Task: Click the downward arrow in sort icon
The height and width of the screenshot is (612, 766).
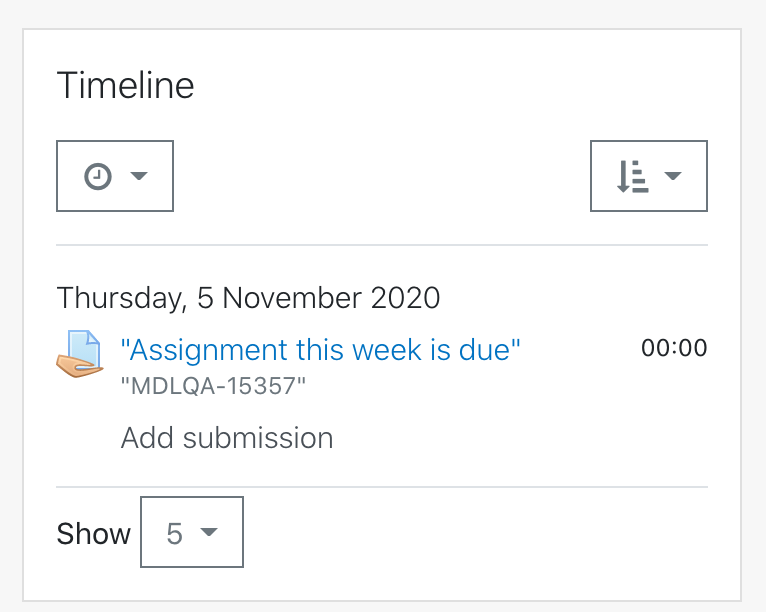Action: 623,176
